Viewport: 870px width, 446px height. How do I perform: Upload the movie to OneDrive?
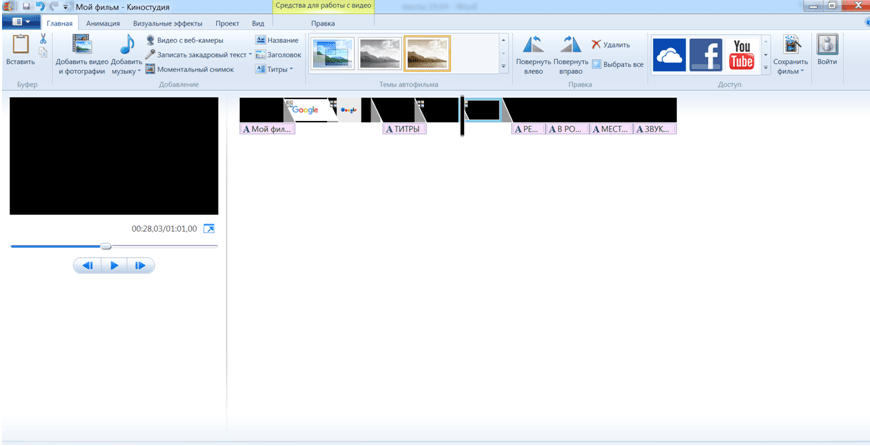tap(669, 55)
